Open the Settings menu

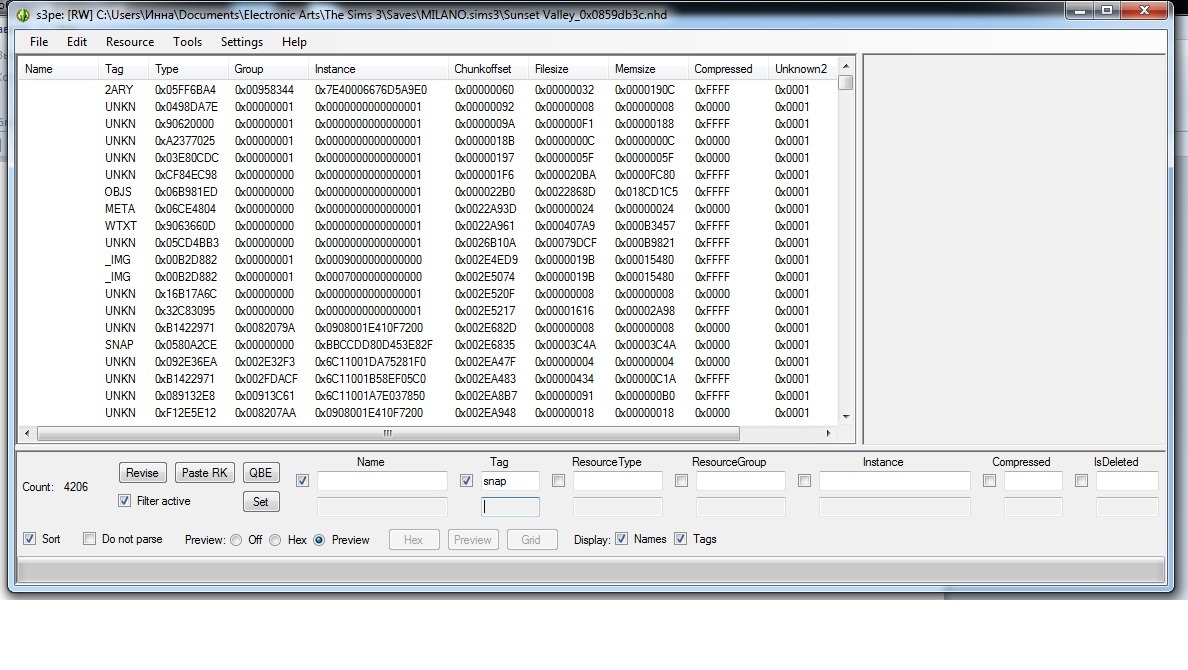click(242, 42)
